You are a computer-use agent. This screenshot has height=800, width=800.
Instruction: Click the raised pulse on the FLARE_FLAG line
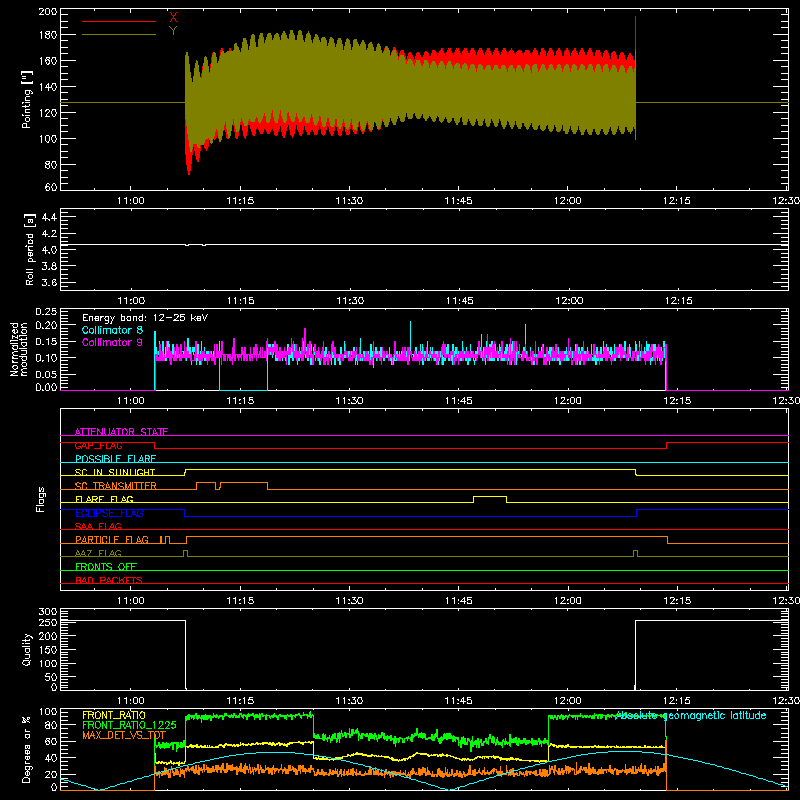pyautogui.click(x=490, y=497)
